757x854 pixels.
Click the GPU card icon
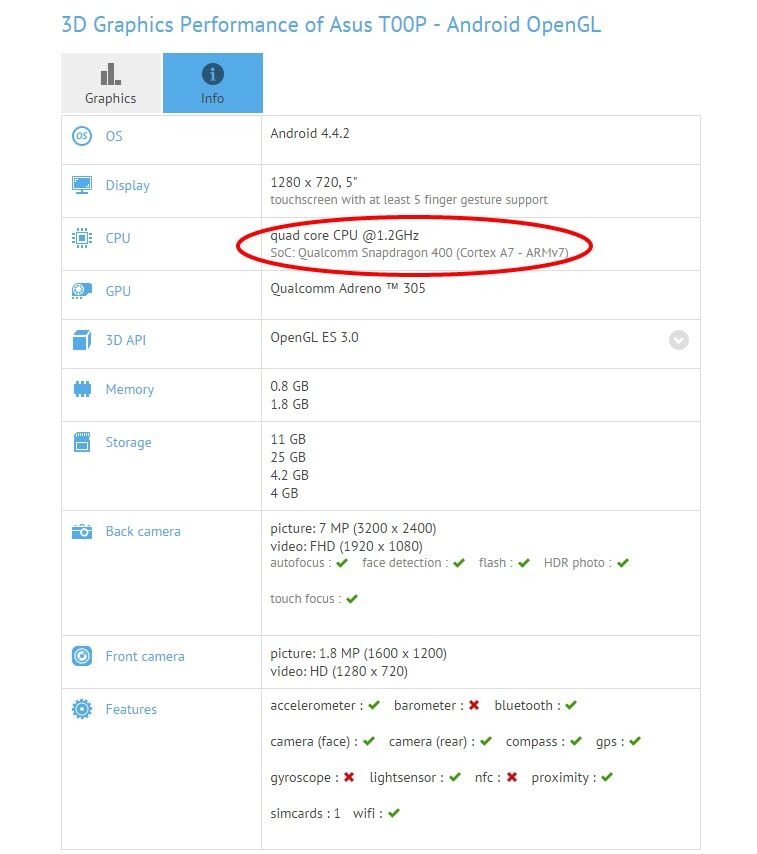click(x=82, y=291)
